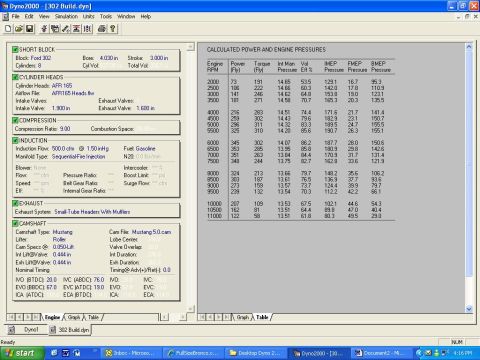Change the Block value Ford 302
Image resolution: width=480 pixels, height=360 pixels.
(41, 58)
